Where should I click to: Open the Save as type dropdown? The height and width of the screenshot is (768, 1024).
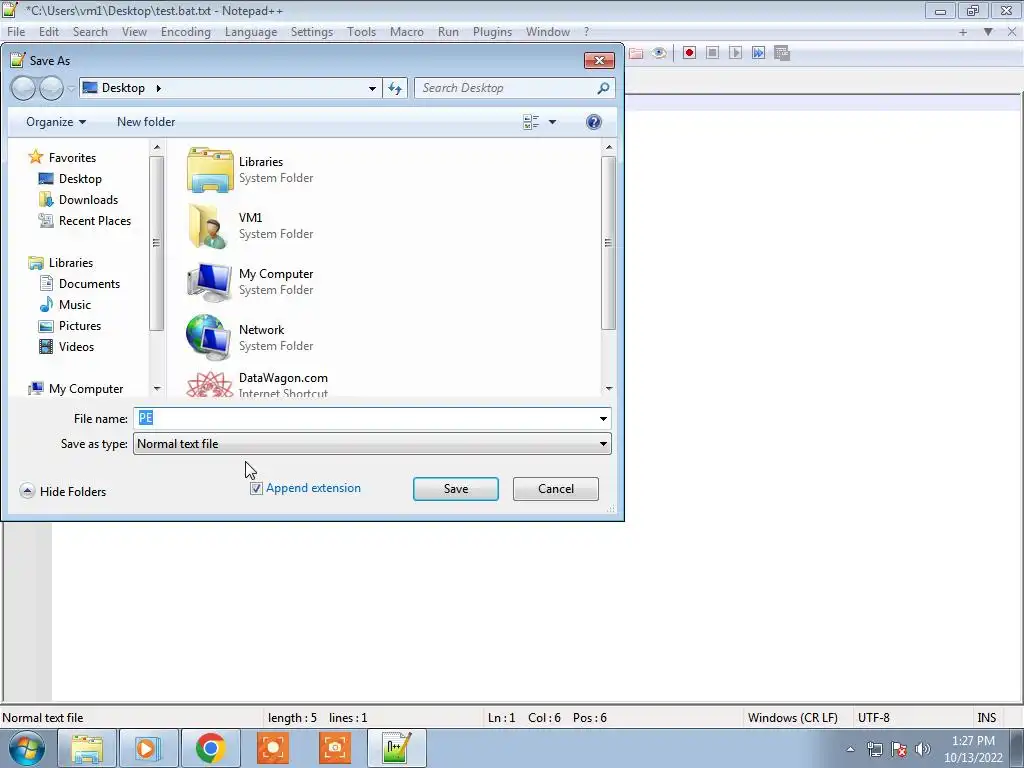click(x=372, y=444)
